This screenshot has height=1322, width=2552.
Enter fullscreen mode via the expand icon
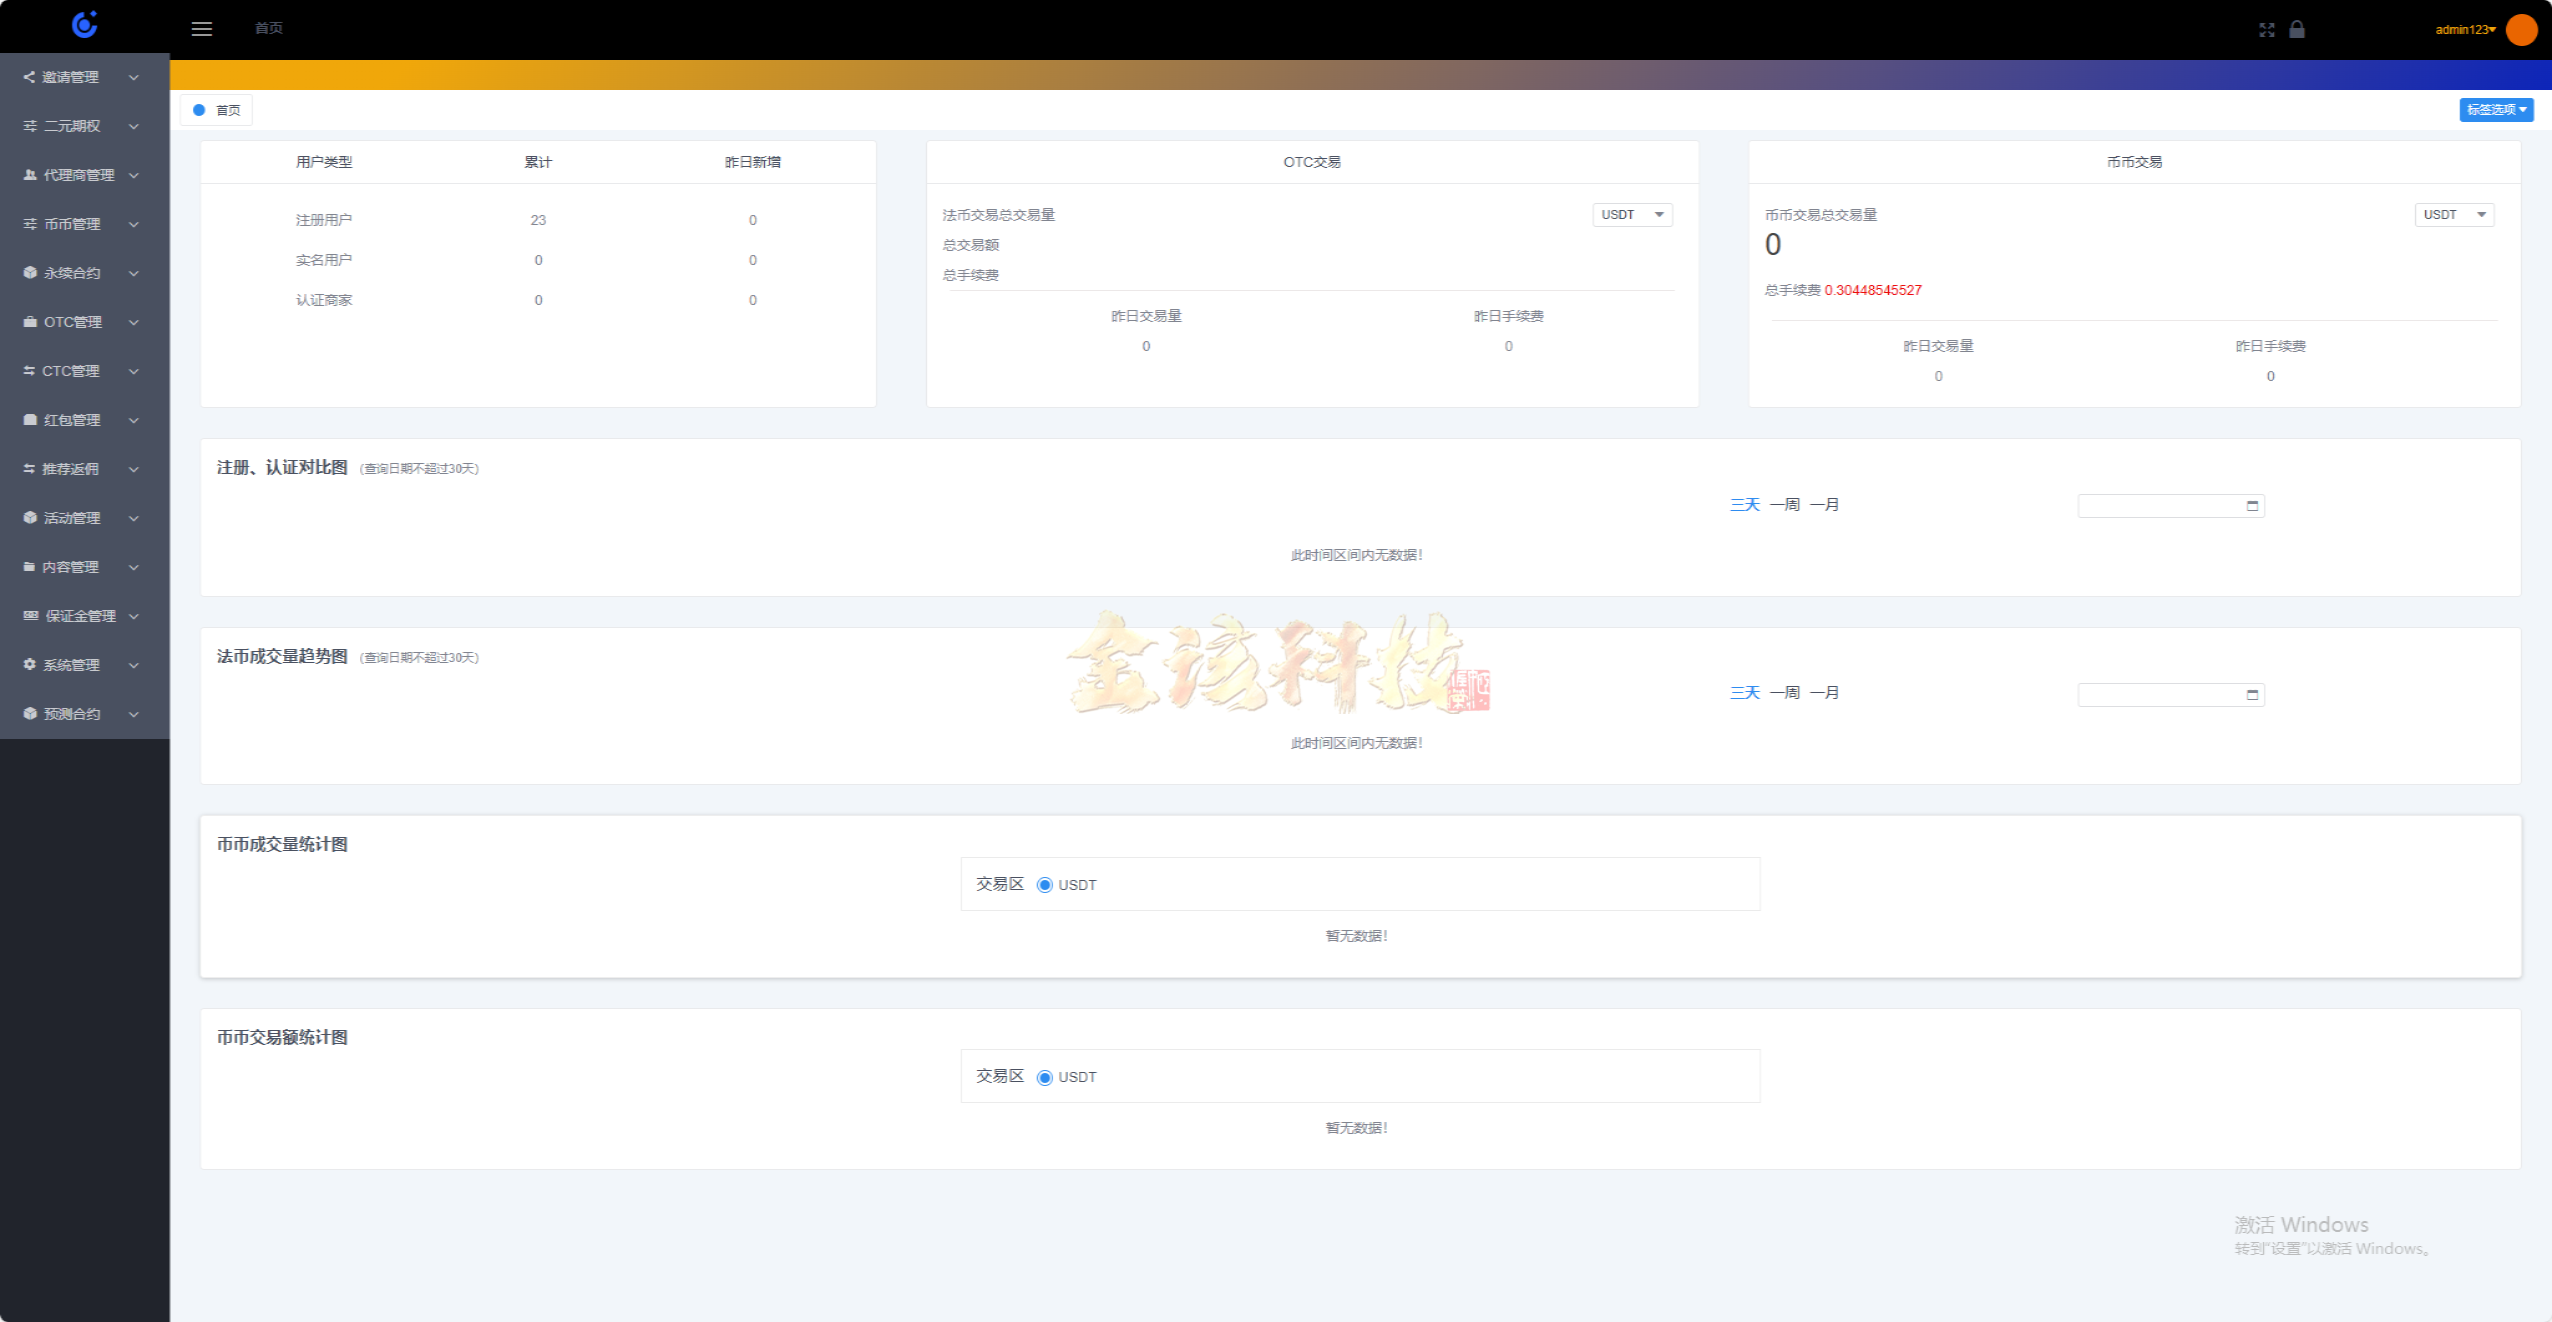2267,30
